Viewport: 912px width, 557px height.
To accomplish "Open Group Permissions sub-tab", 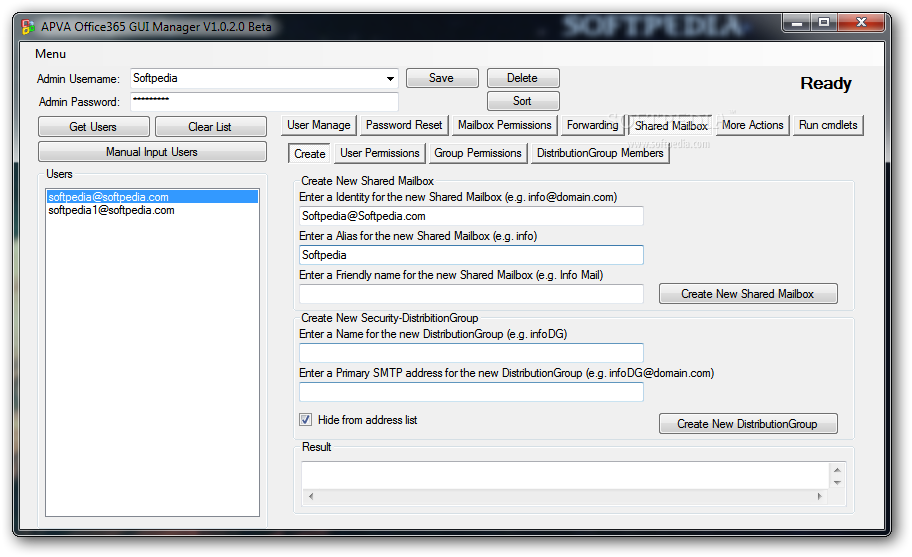I will pos(478,153).
